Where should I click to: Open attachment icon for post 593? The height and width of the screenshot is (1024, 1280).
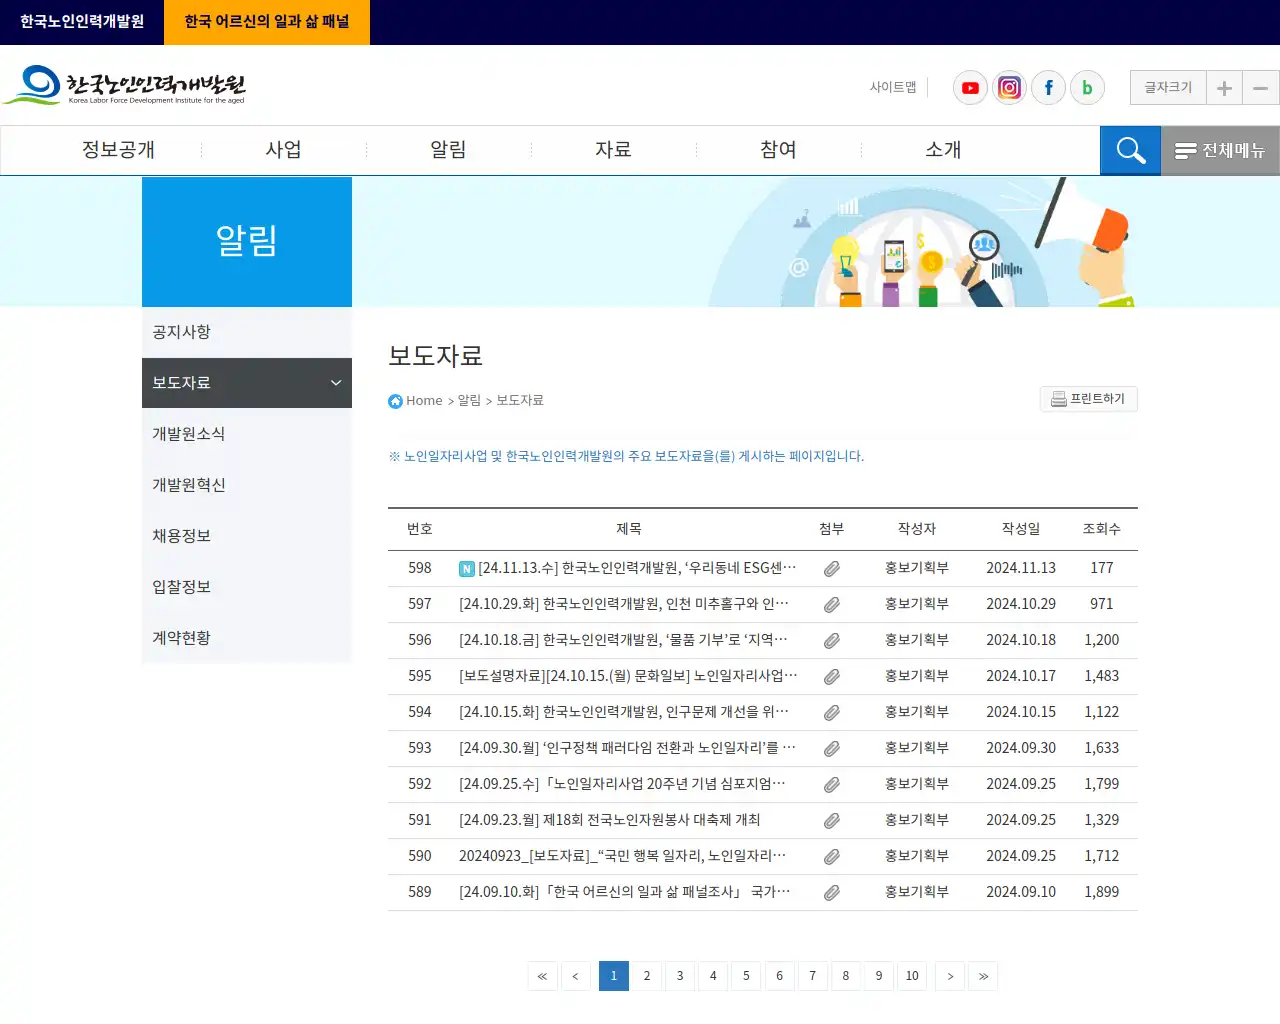pos(831,749)
